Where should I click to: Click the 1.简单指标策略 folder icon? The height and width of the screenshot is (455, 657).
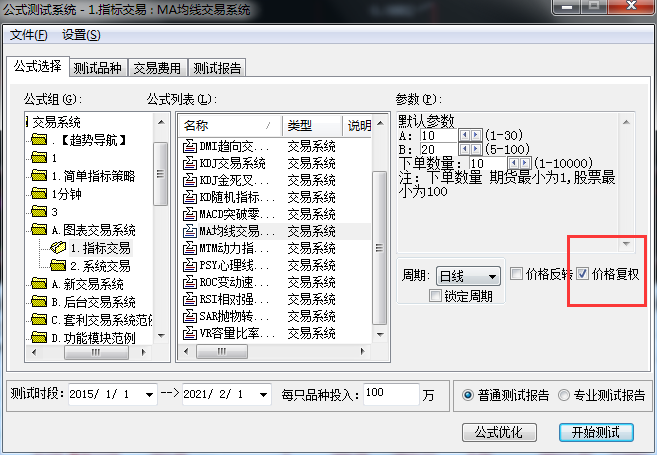[39, 176]
